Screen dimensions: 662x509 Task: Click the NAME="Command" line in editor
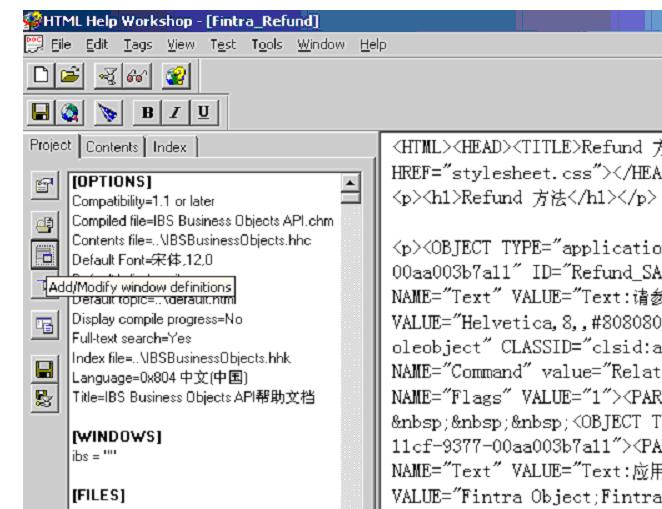[x=526, y=372]
